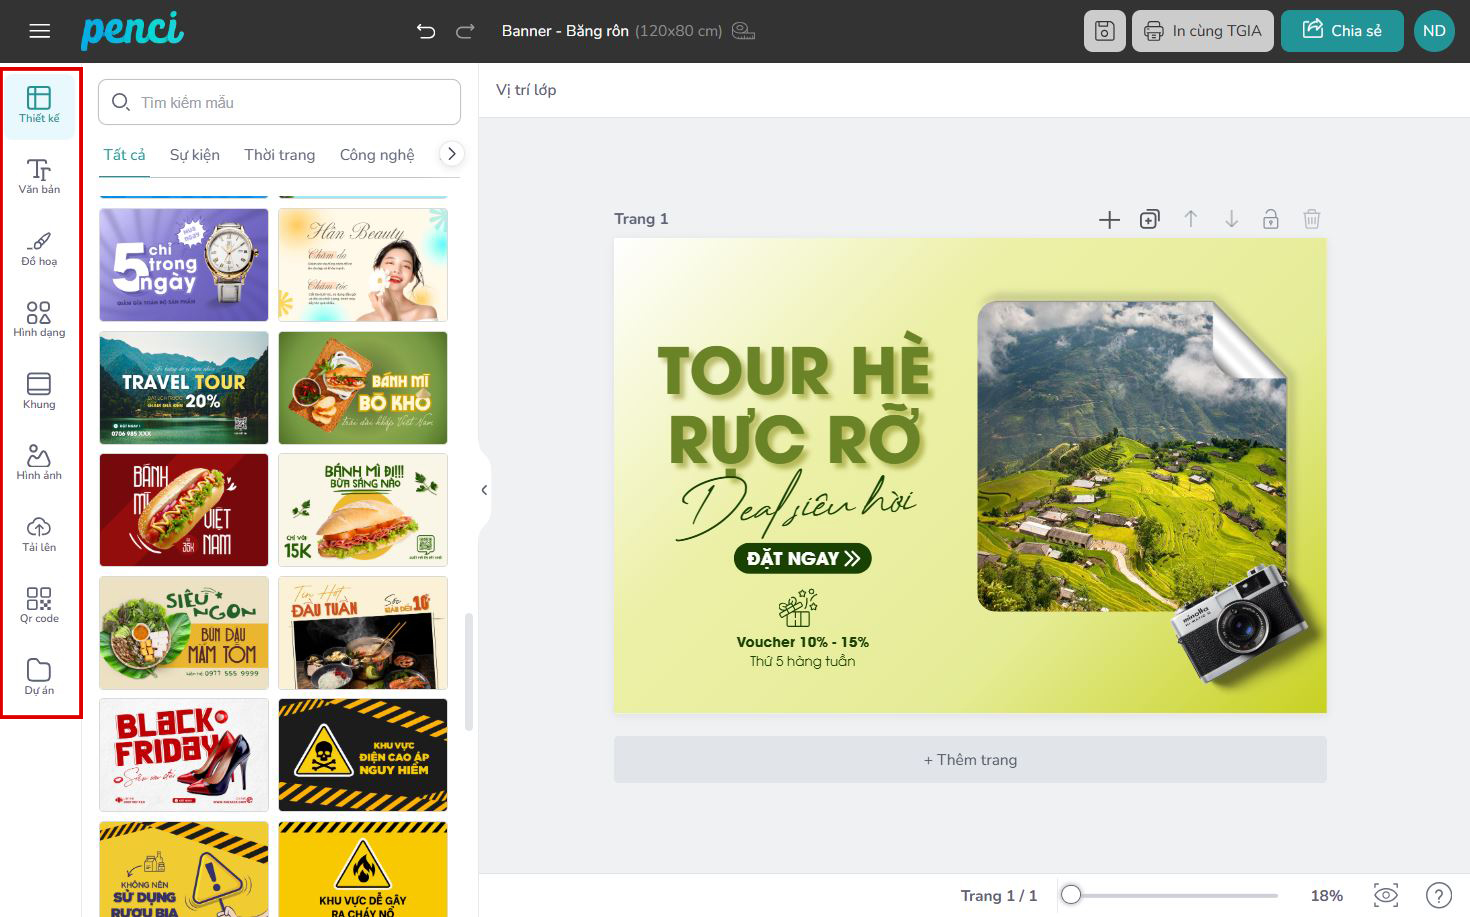Click the Chia sẻ share button
This screenshot has height=917, width=1470.
click(1342, 31)
